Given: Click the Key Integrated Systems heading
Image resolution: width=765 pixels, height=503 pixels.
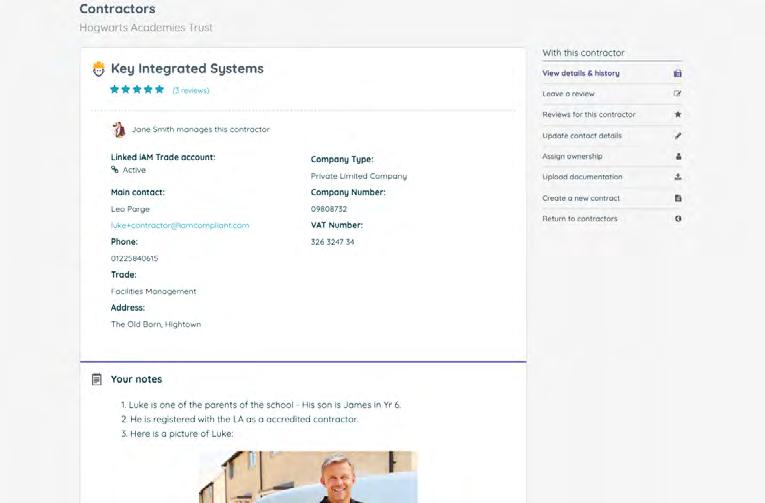Looking at the screenshot, I should [187, 68].
